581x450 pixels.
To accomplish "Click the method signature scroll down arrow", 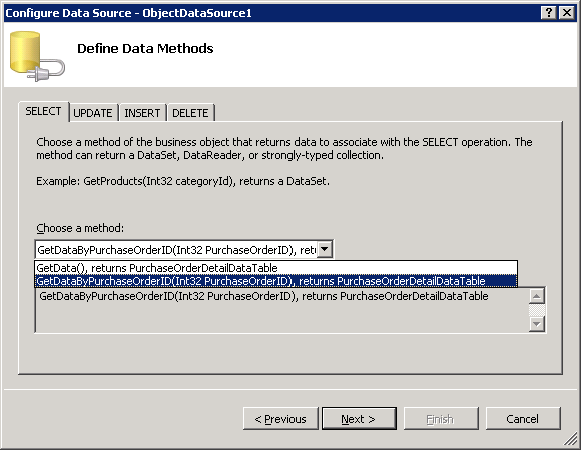I will pos(537,324).
